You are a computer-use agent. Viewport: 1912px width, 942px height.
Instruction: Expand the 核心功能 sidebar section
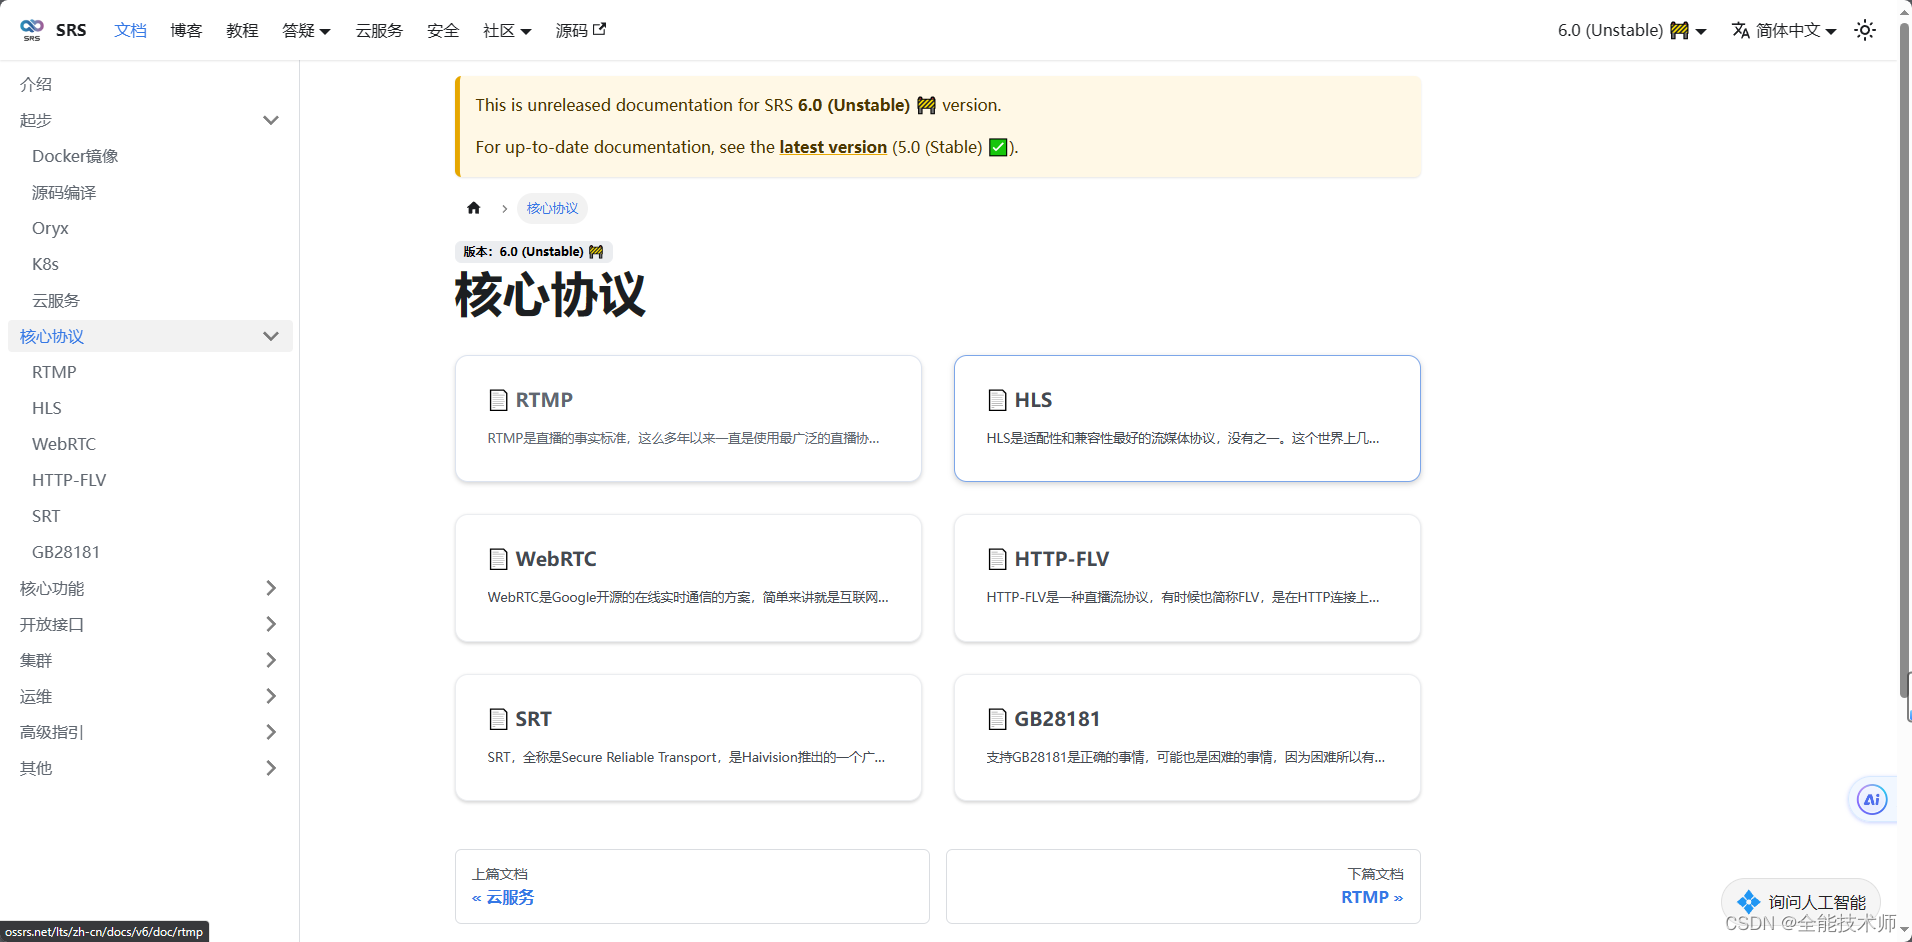[150, 588]
